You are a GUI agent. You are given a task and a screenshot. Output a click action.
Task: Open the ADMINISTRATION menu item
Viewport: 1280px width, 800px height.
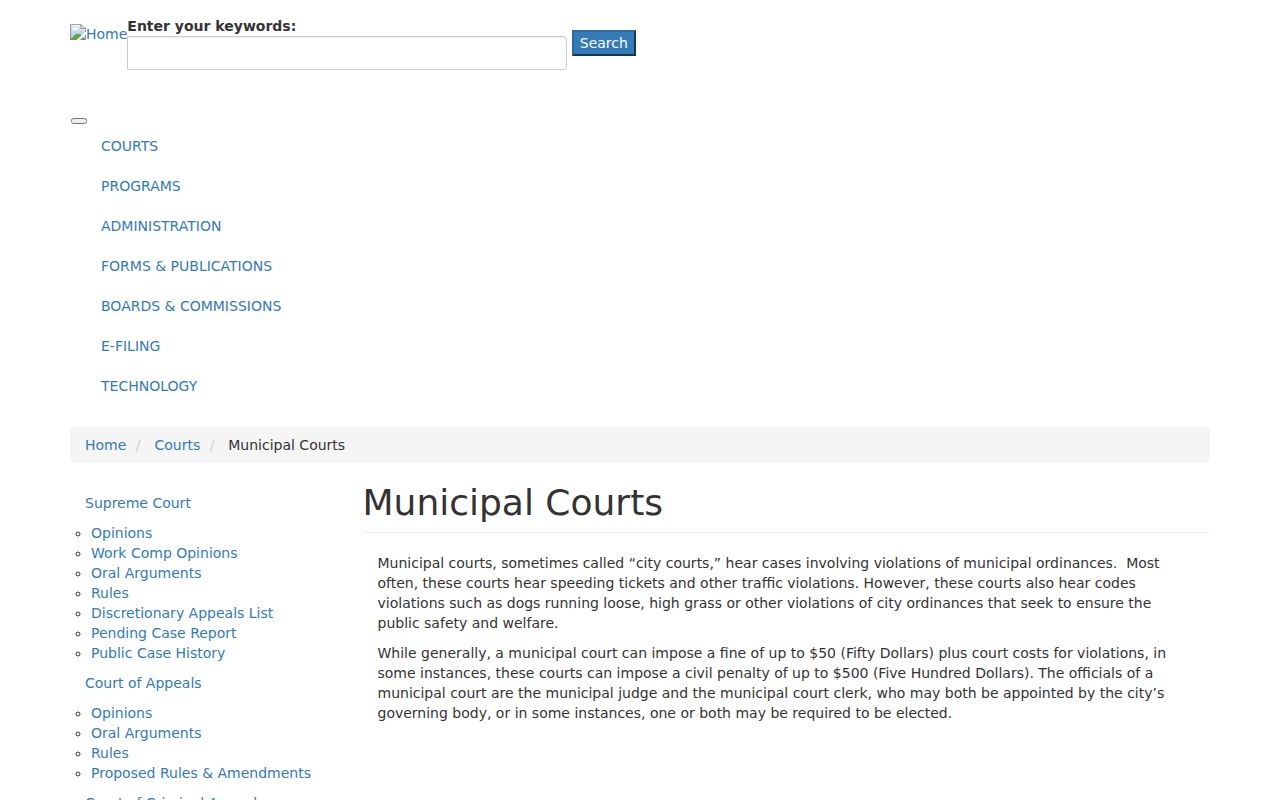coord(161,226)
